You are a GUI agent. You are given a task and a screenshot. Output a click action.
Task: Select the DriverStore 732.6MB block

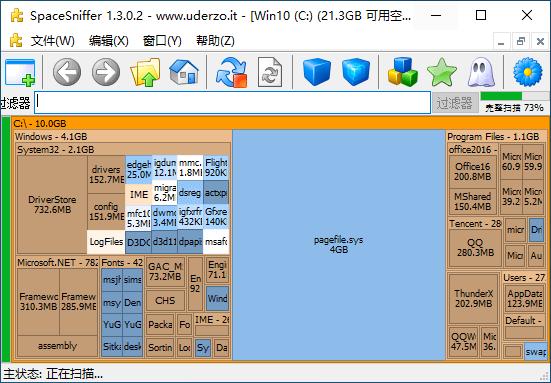click(x=52, y=205)
